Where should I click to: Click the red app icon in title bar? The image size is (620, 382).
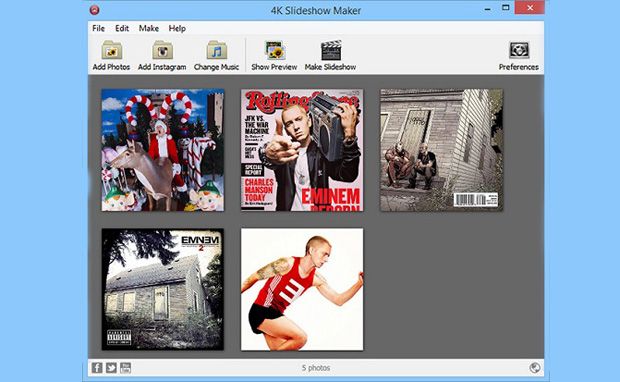pyautogui.click(x=95, y=10)
